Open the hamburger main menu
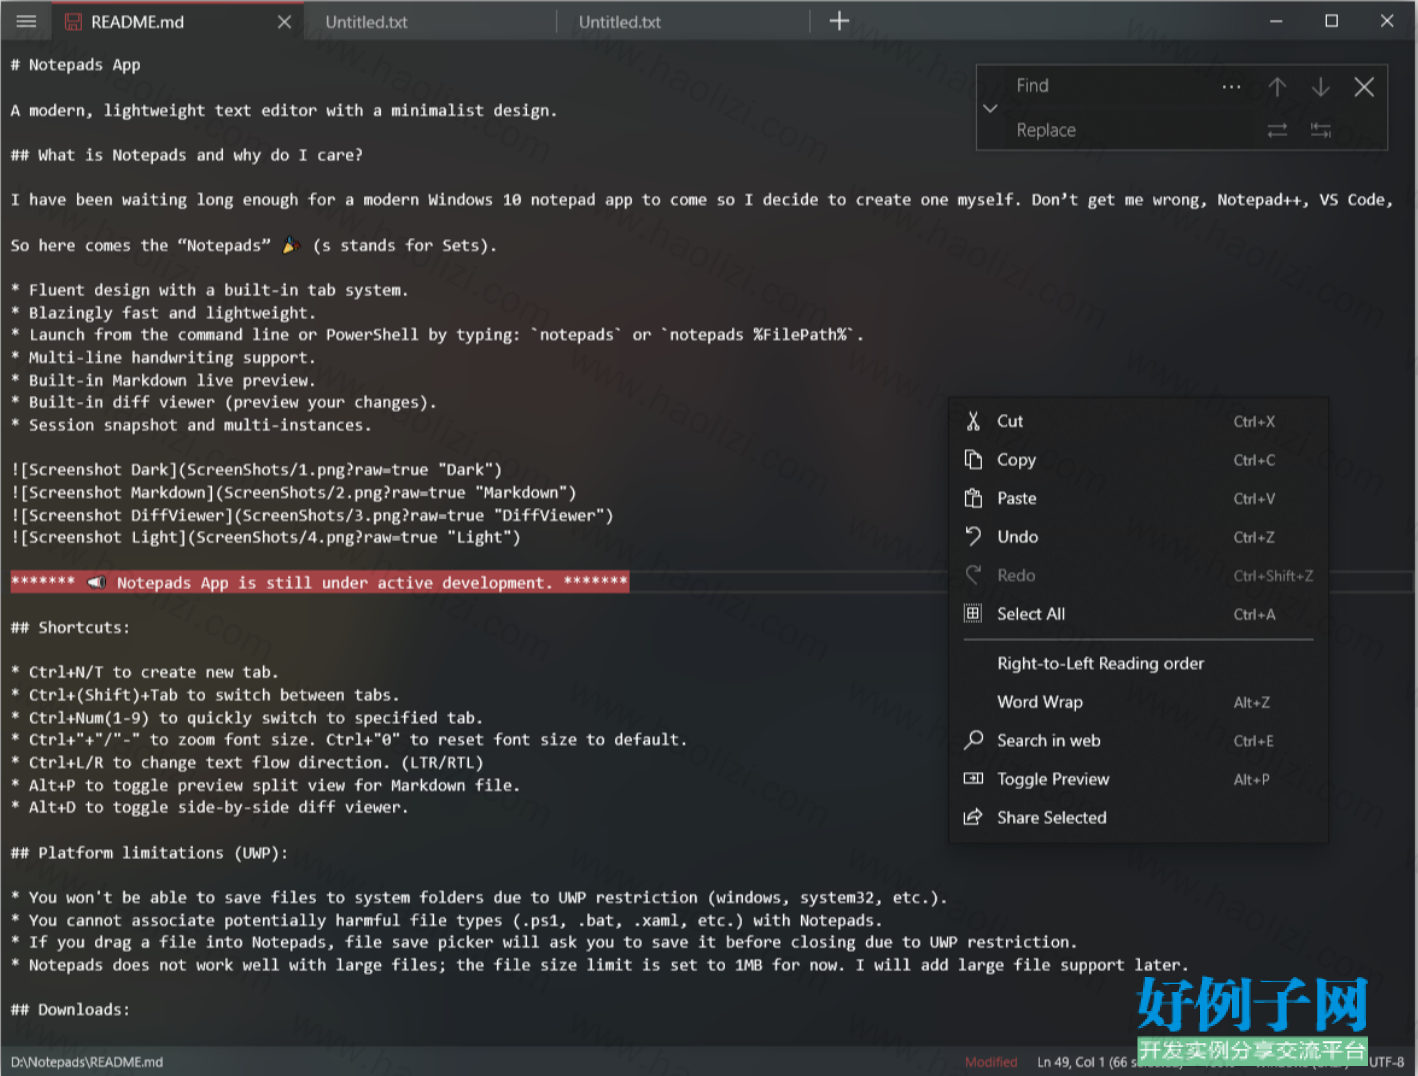Screen dimensions: 1418x1076 (x=26, y=21)
